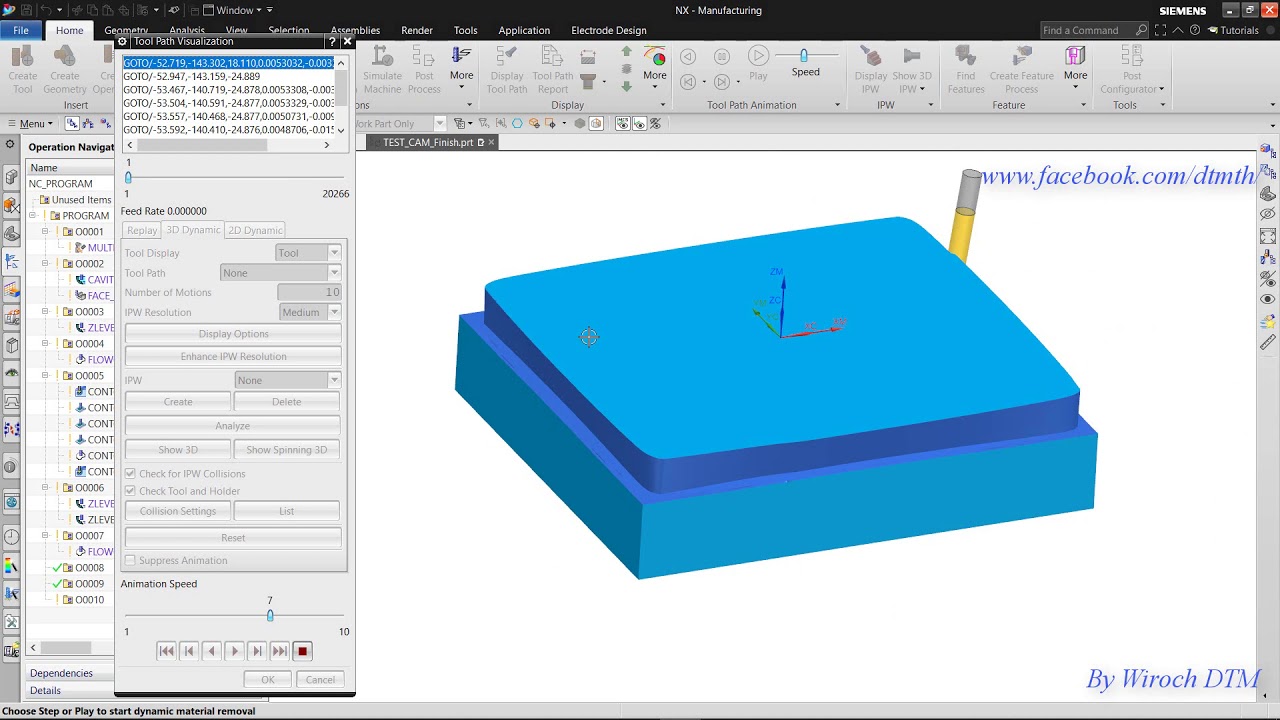
Task: Switch to the Electrode Design ribbon tab
Action: pos(609,30)
